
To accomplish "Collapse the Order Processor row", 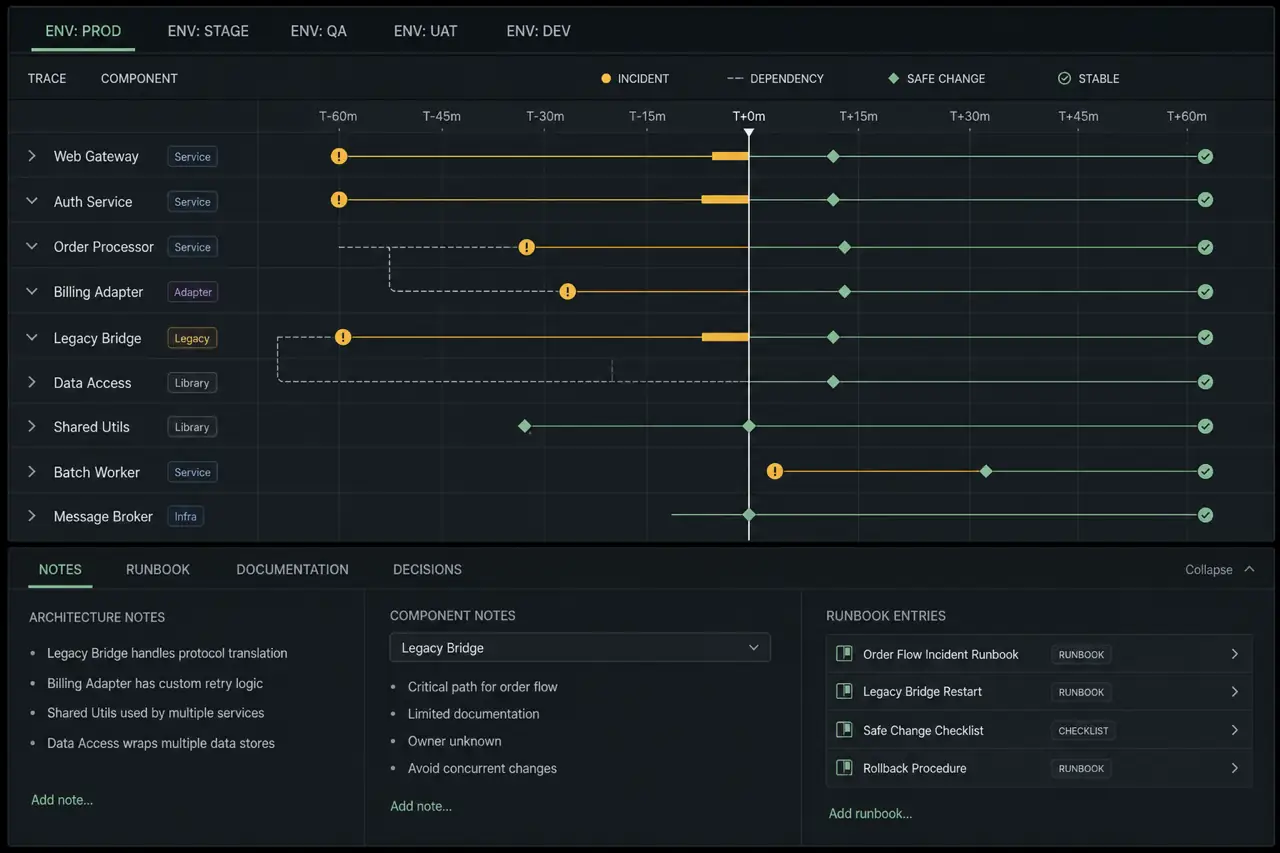I will tap(32, 246).
